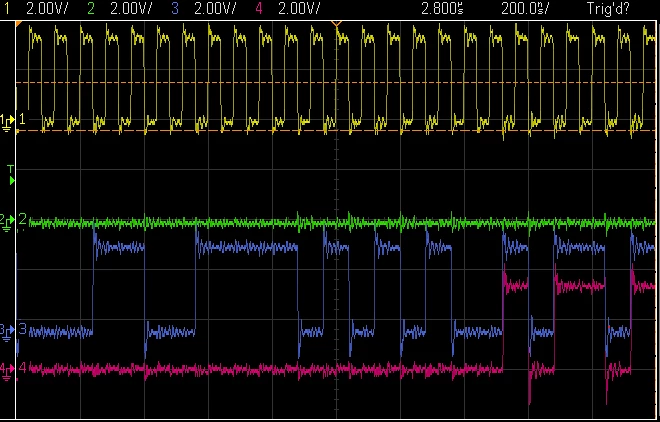Click the 2.800 time delay readout
The image size is (660, 422).
click(442, 8)
